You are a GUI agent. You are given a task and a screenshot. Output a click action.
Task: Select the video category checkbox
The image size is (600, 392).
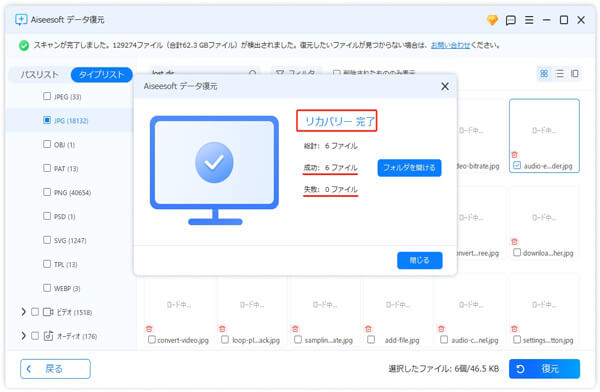click(35, 312)
